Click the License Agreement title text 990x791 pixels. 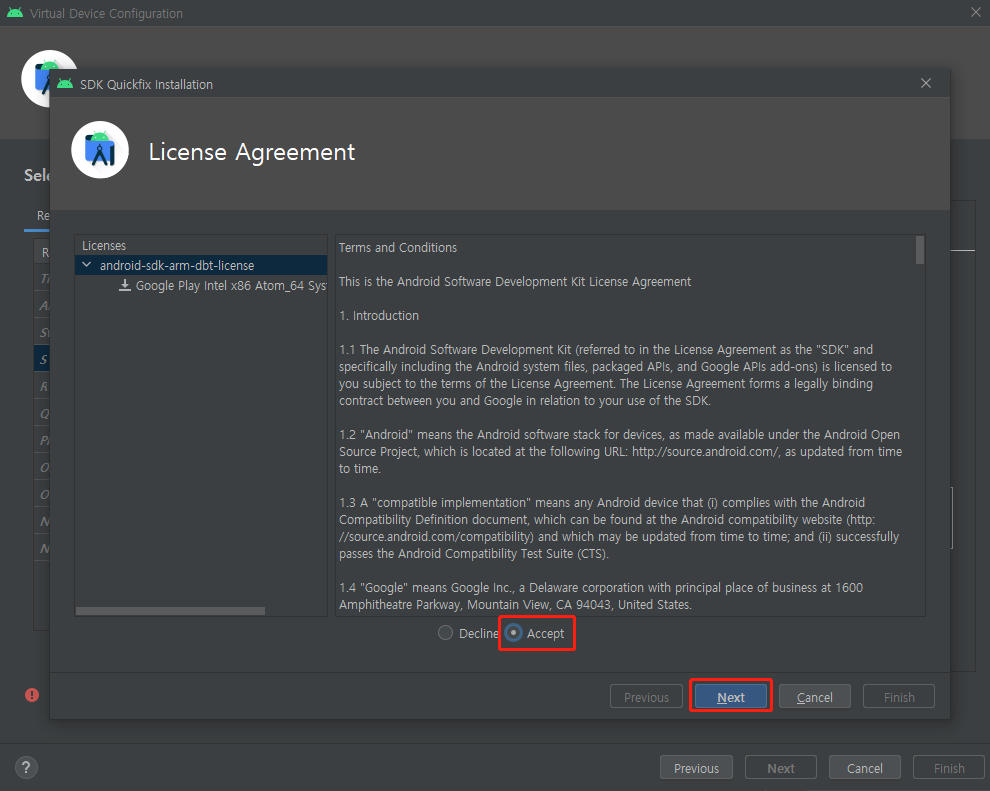251,152
